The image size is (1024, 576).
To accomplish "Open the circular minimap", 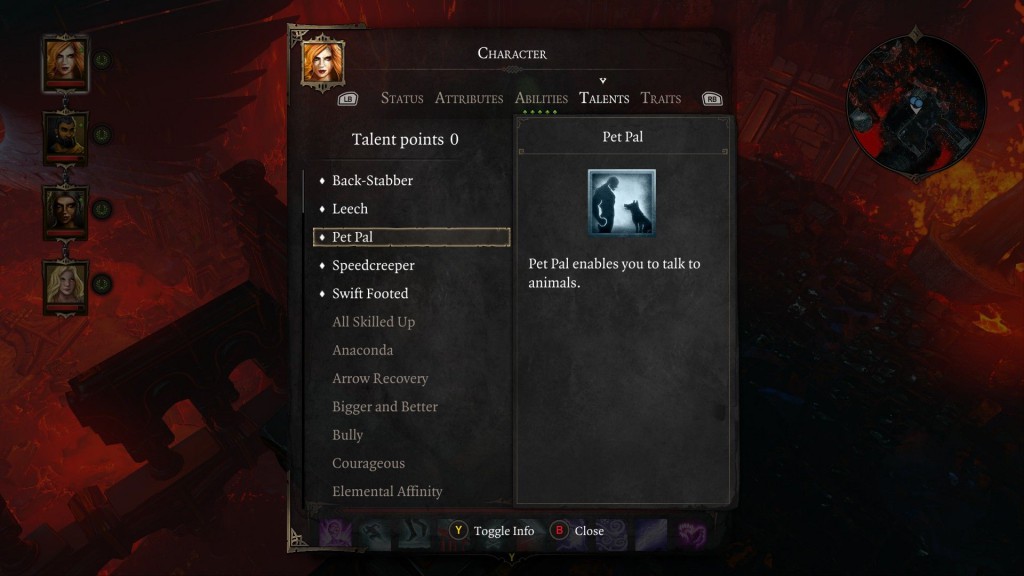I will (x=916, y=106).
